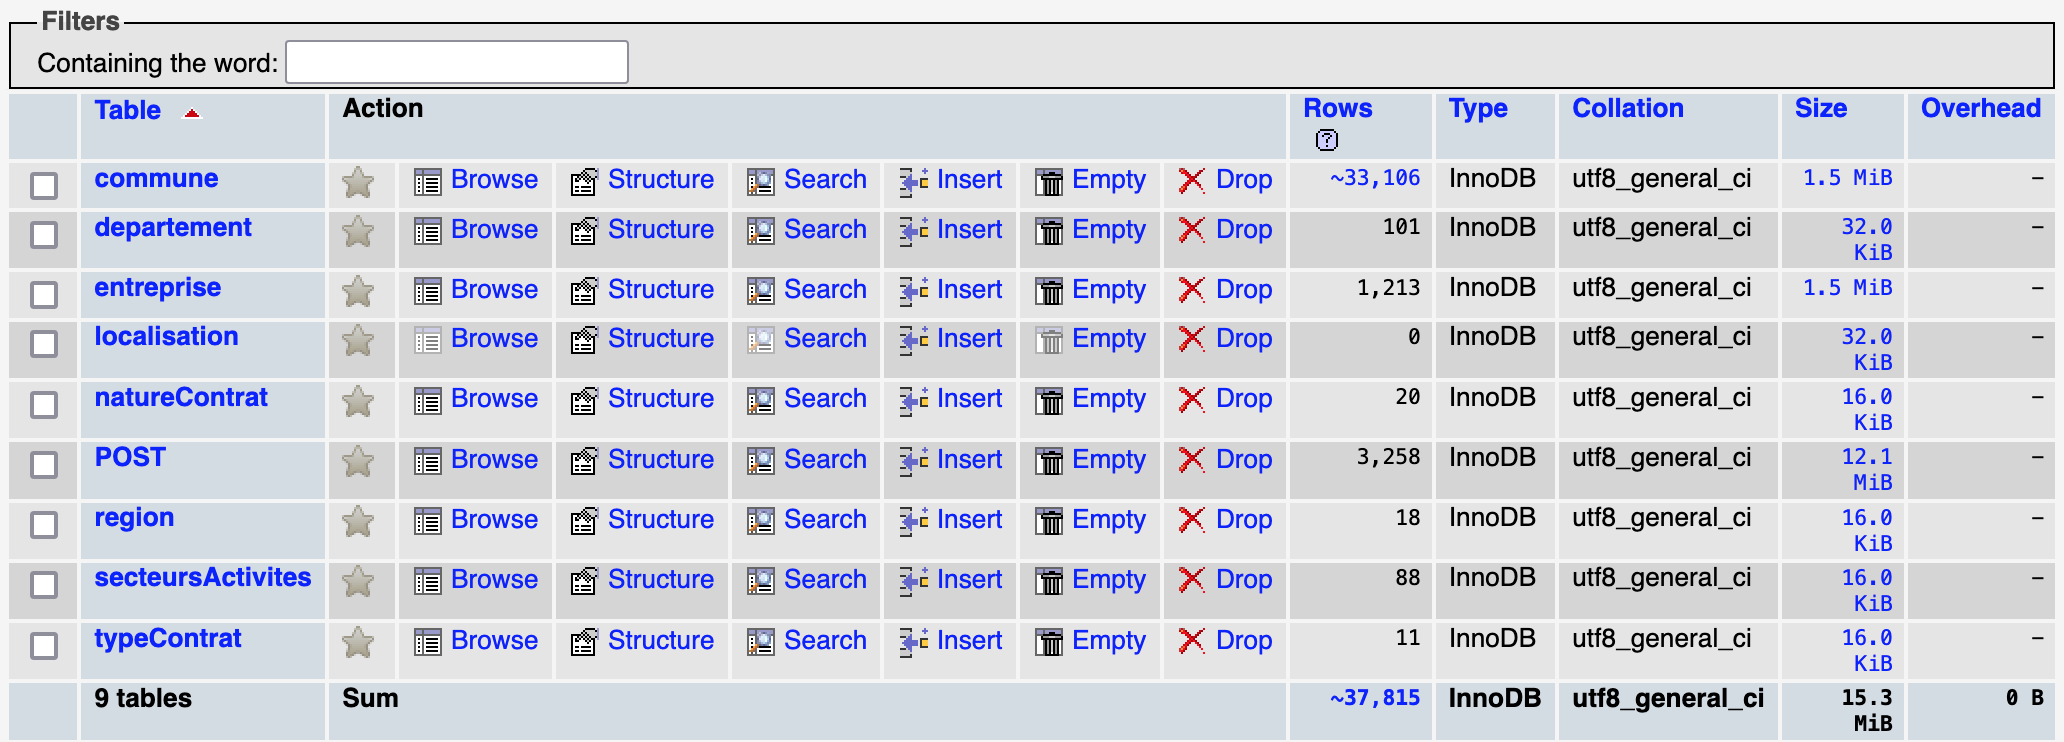The image size is (2064, 742).
Task: Click Browse link for commune
Action: pyautogui.click(x=494, y=179)
